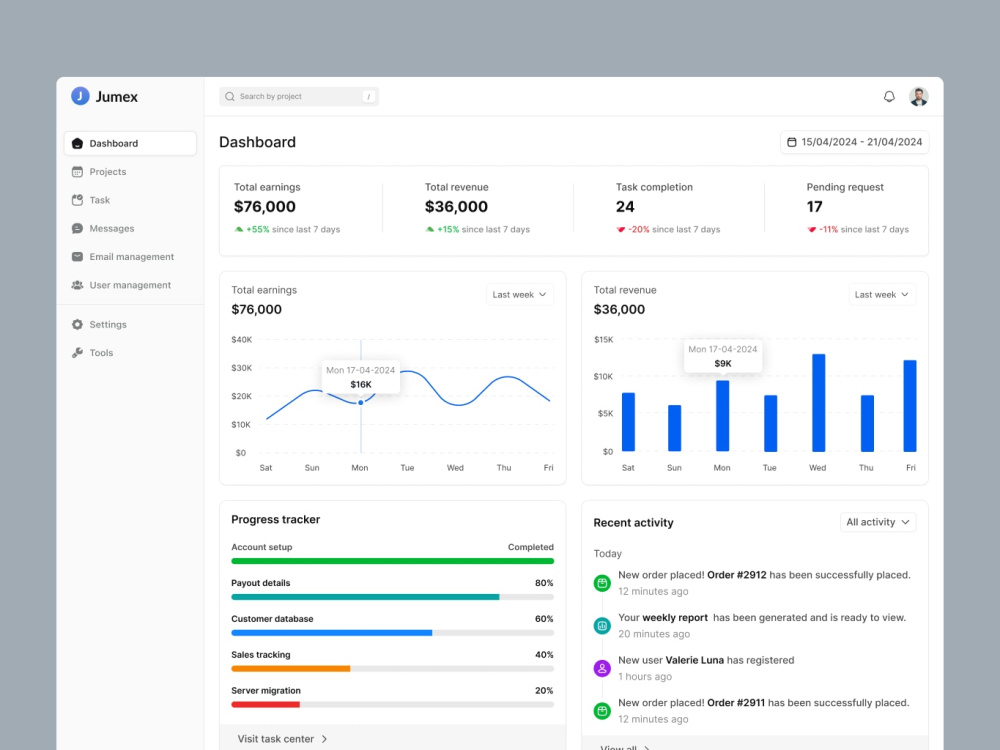This screenshot has height=750, width=1000.
Task: Click purple user icon for Valerie Luna
Action: click(x=602, y=668)
